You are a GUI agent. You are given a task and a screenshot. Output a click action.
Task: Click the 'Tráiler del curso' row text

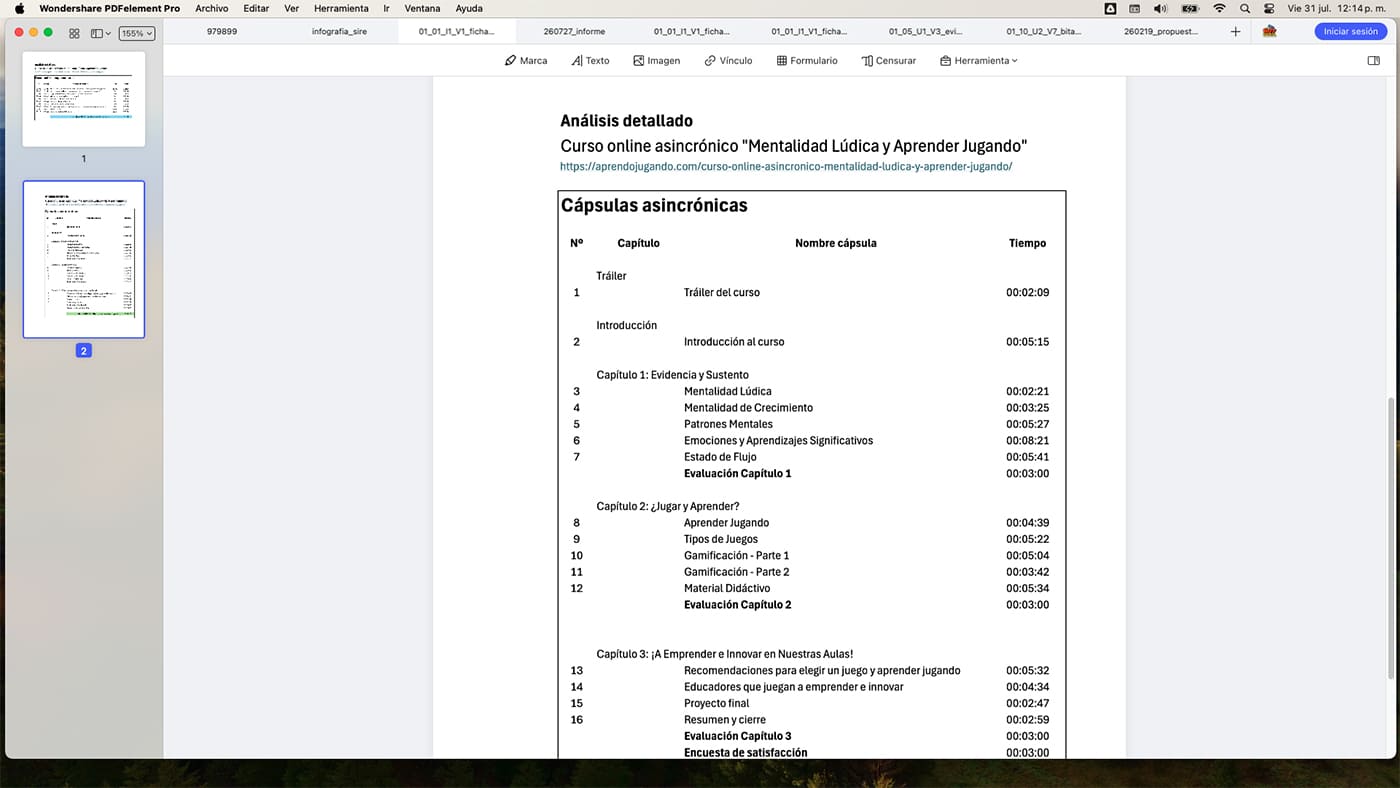tap(722, 293)
